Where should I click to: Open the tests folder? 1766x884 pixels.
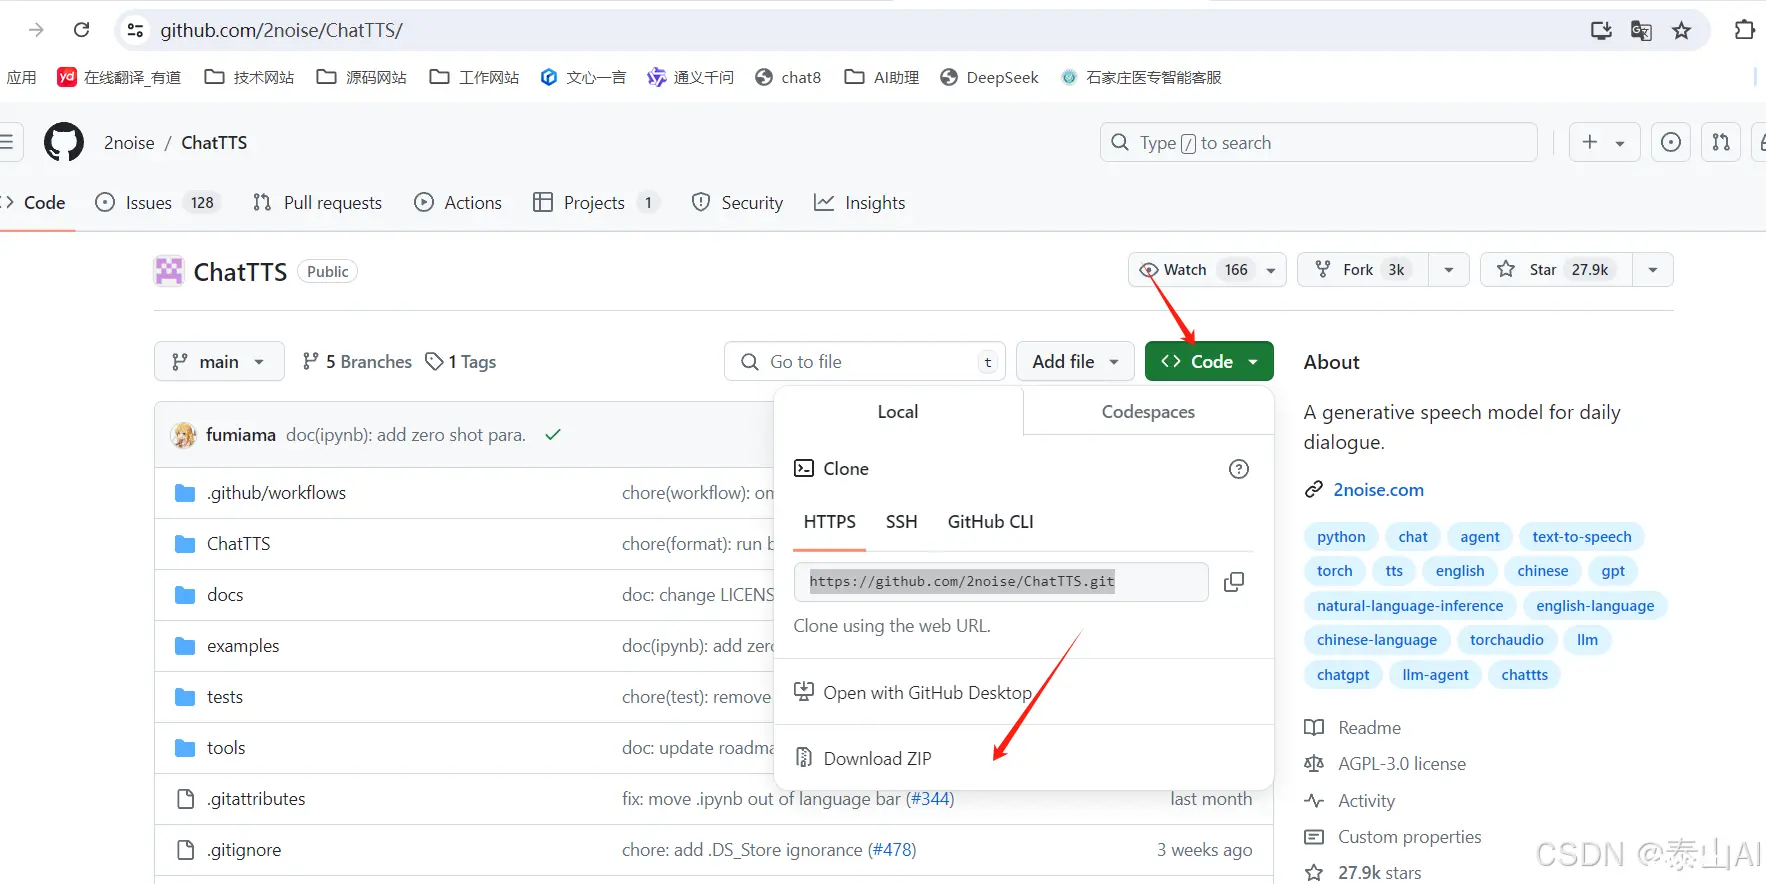point(225,697)
